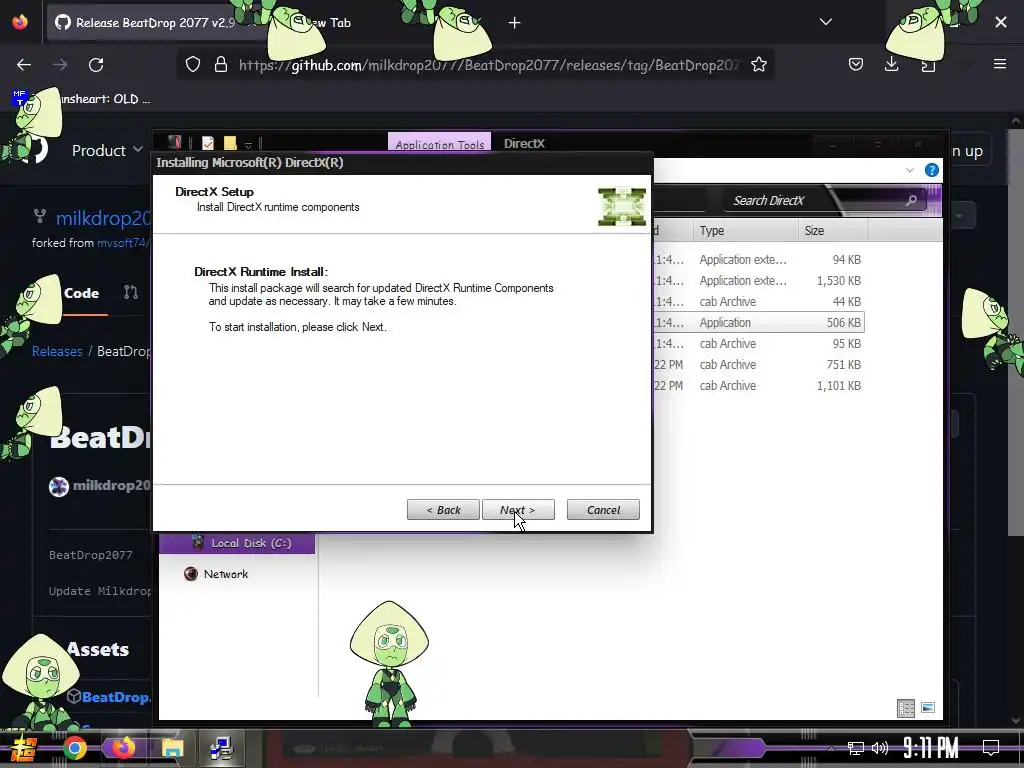
Task: Select the 1,530 KB Application extension row
Action: click(x=759, y=281)
